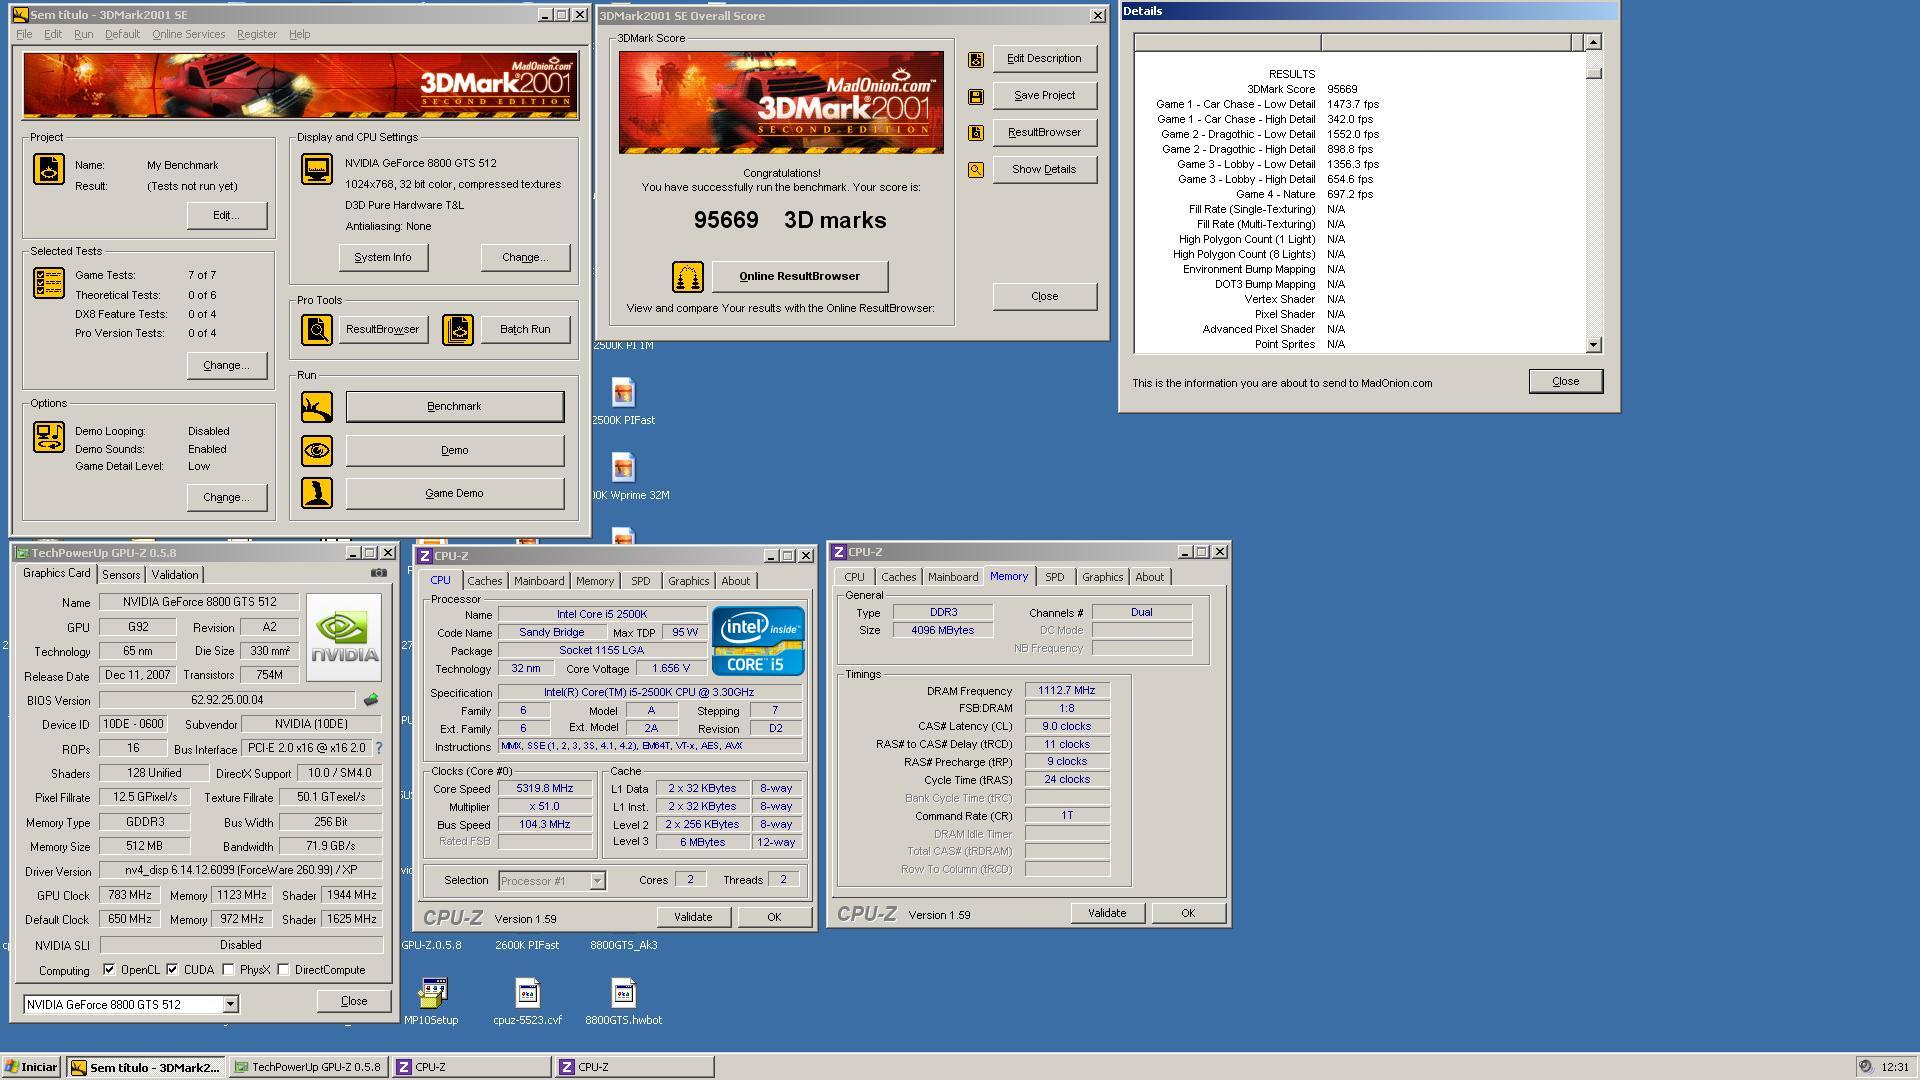Screen dimensions: 1920x1080
Task: Click the System Info button
Action: 383,257
